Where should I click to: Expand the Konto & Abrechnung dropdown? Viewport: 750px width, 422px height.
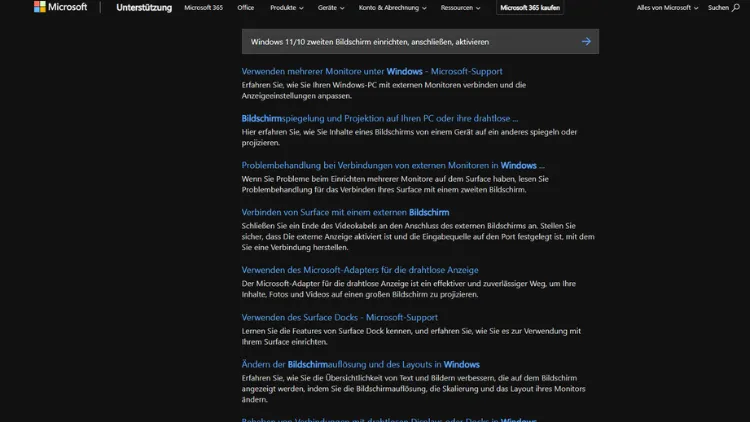[393, 8]
